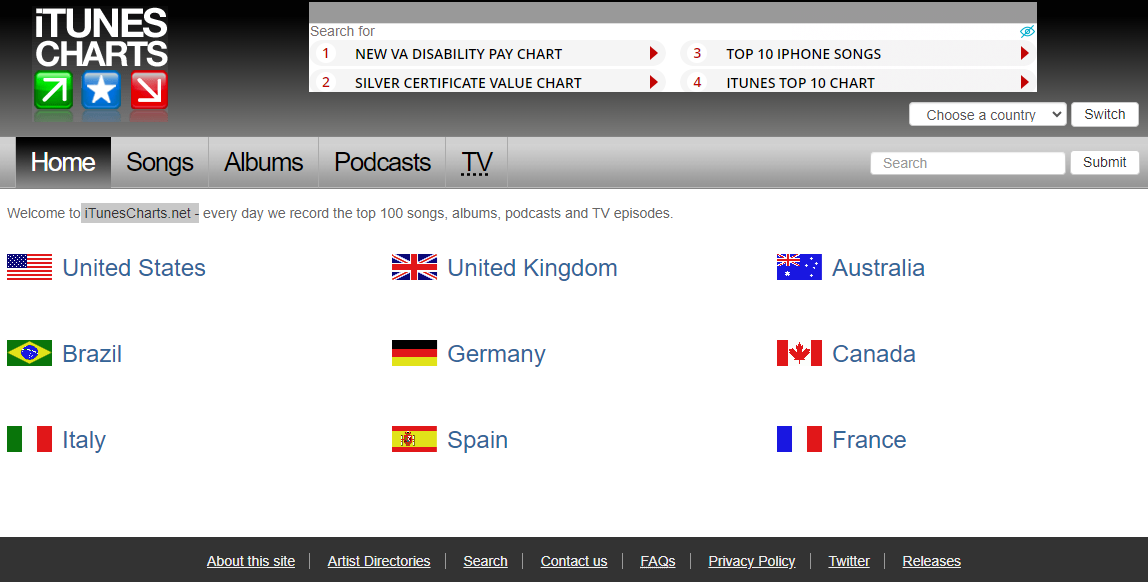Open Artist Directories footer link

point(379,561)
